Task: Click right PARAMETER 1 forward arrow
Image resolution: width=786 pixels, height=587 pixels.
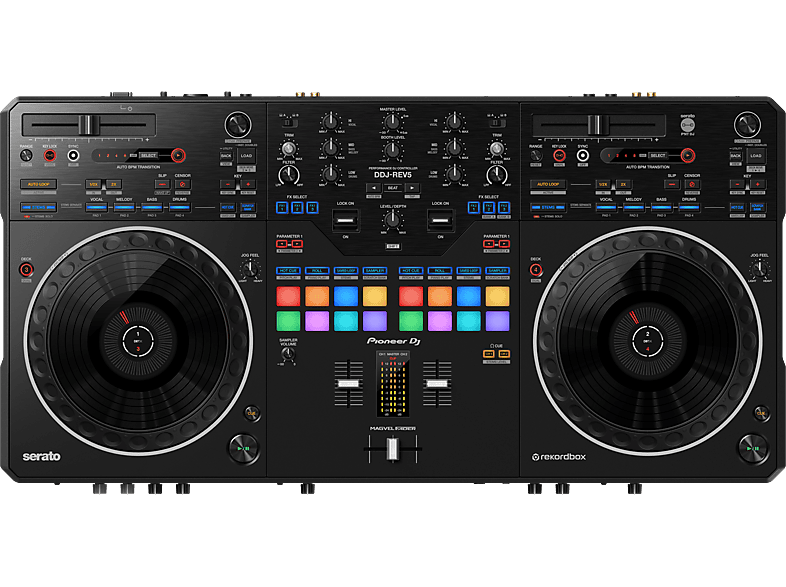Action: click(x=504, y=244)
